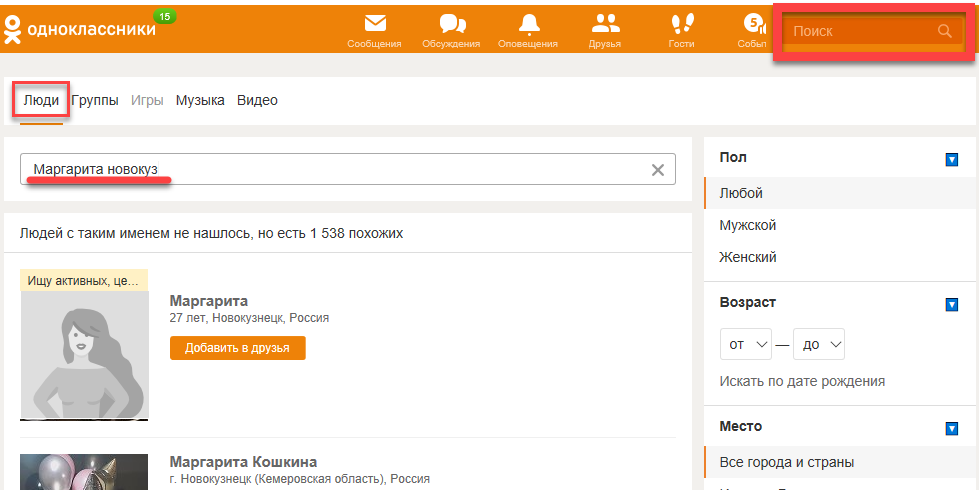Viewport: 979px width, 490px height.
Task: Focus the top Поиск search field
Action: pyautogui.click(x=873, y=31)
